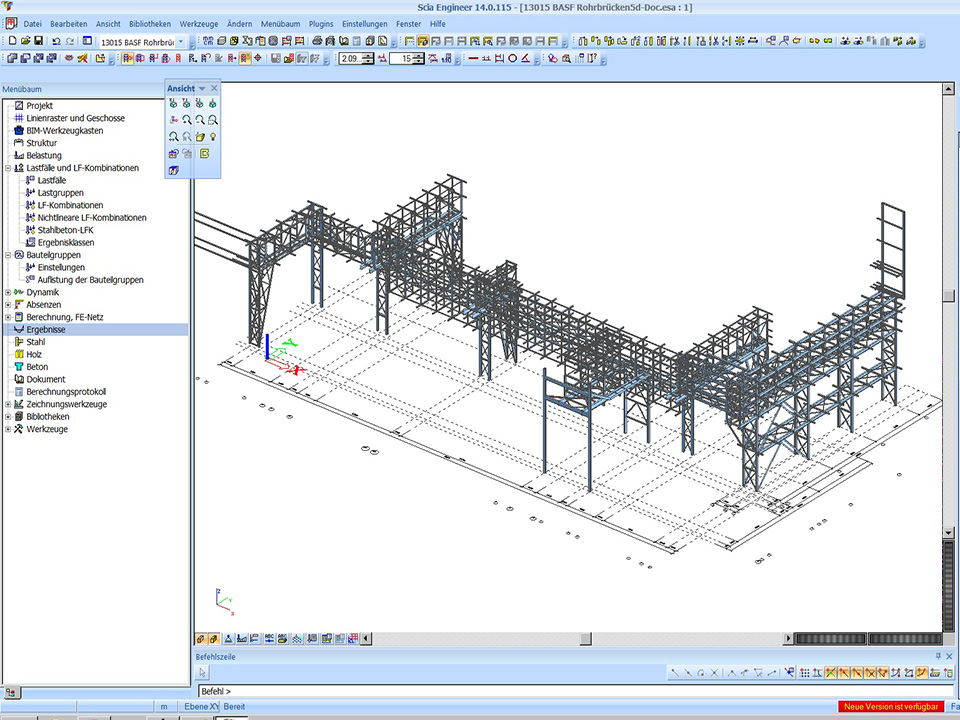Close the Ansicht floating toolbar
This screenshot has width=960, height=720.
[x=214, y=89]
